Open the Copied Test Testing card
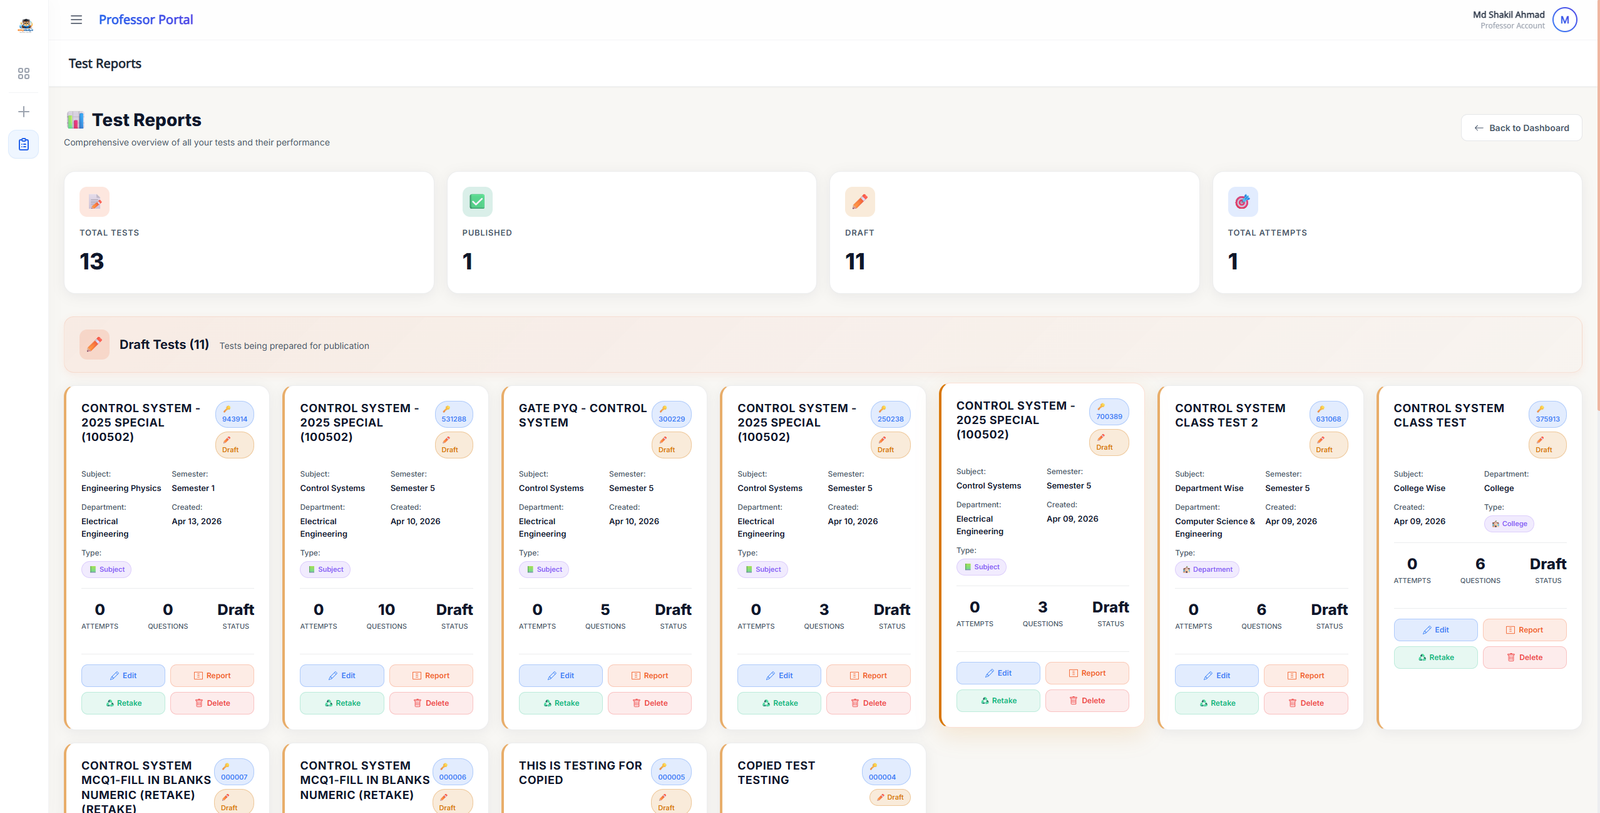This screenshot has height=813, width=1600. tap(776, 773)
